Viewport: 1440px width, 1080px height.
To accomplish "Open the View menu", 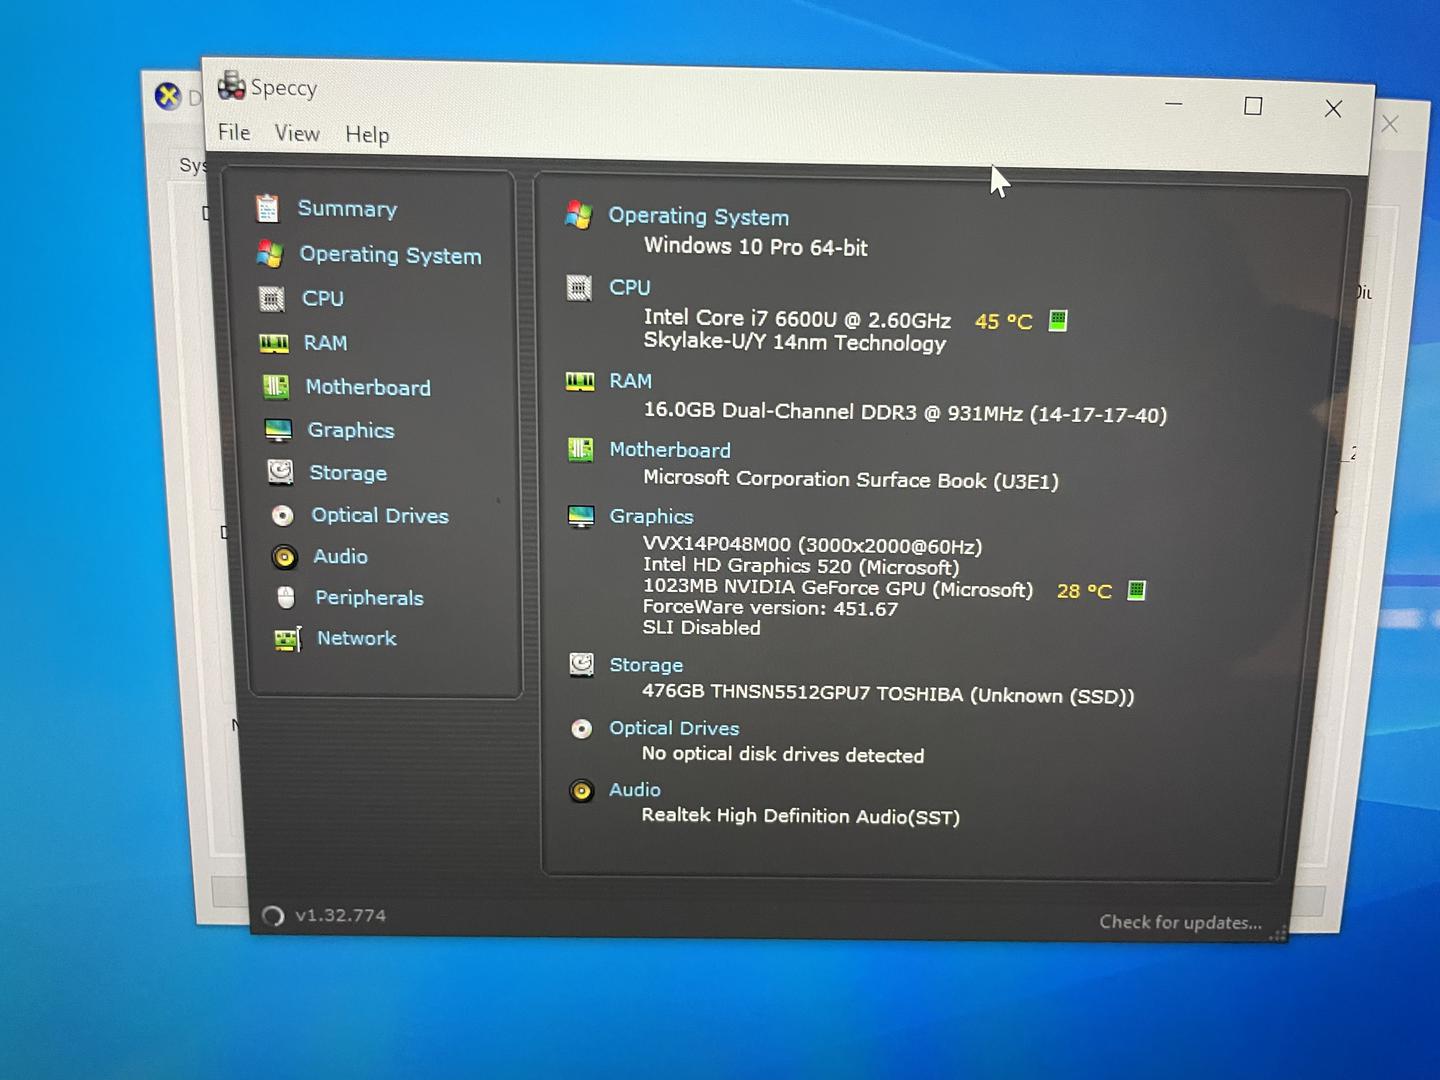I will 297,133.
